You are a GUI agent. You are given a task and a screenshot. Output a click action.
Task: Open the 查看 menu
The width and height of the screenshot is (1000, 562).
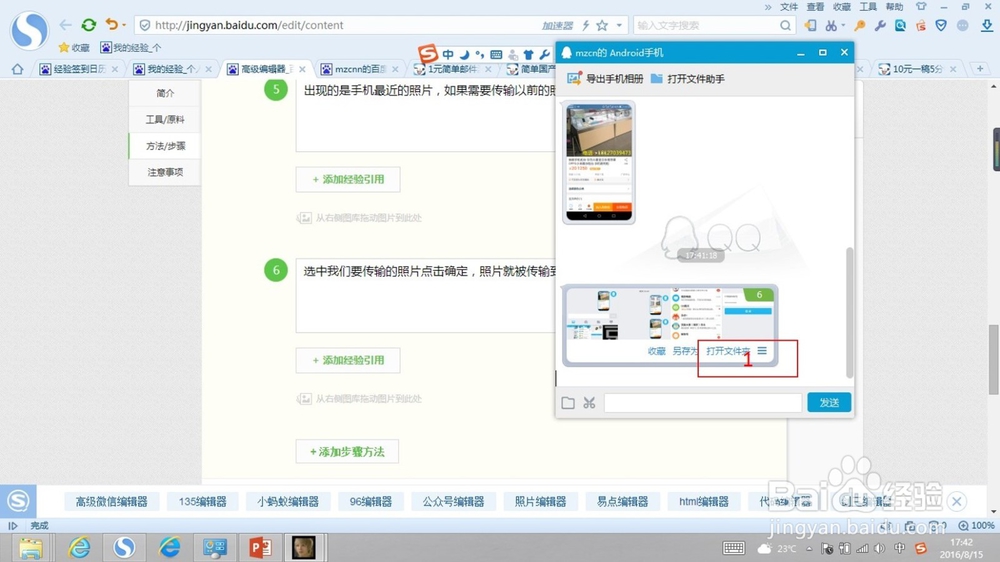[x=815, y=6]
